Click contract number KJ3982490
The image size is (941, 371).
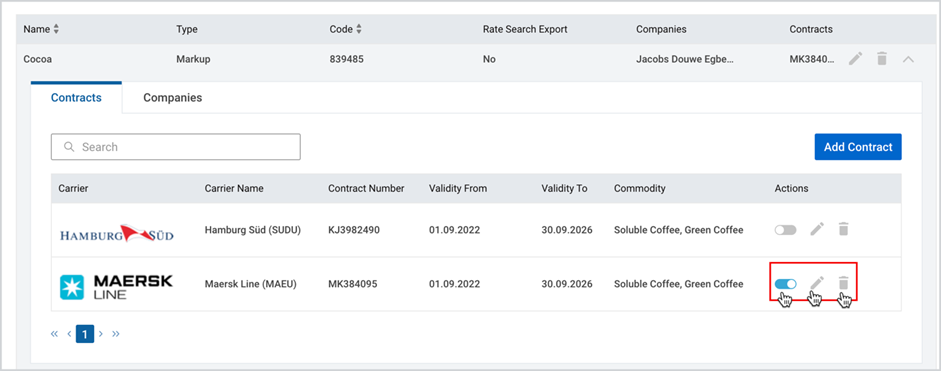[353, 230]
